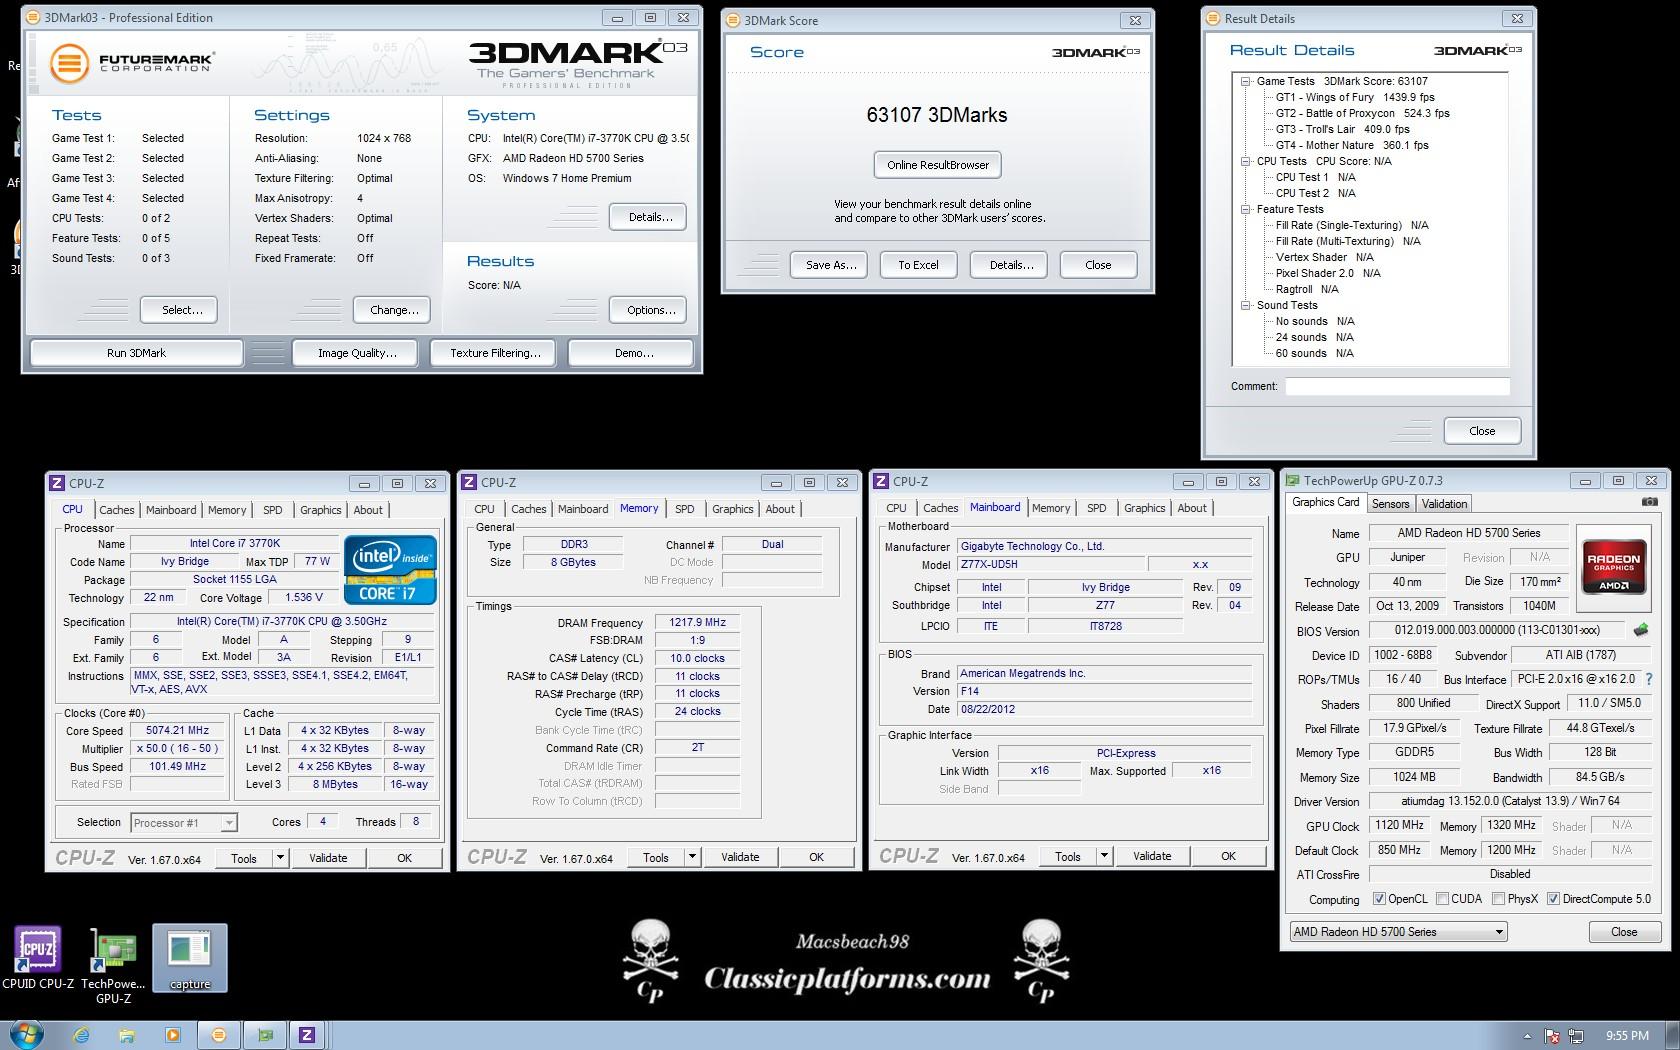Click Texture Filtering... button in 3DMark03
This screenshot has height=1050, width=1680.
pos(495,353)
